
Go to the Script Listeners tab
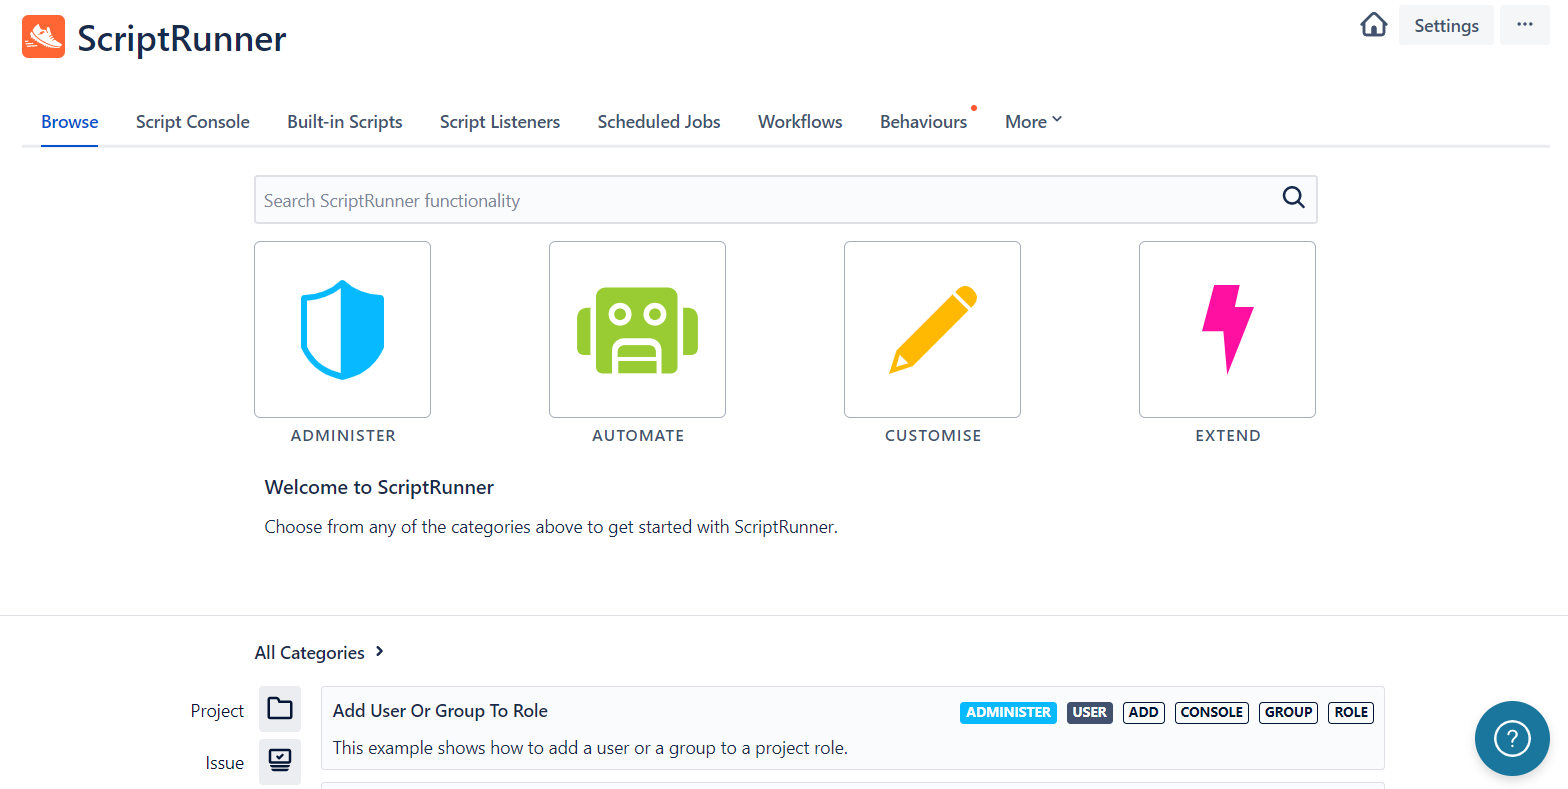pyautogui.click(x=500, y=121)
